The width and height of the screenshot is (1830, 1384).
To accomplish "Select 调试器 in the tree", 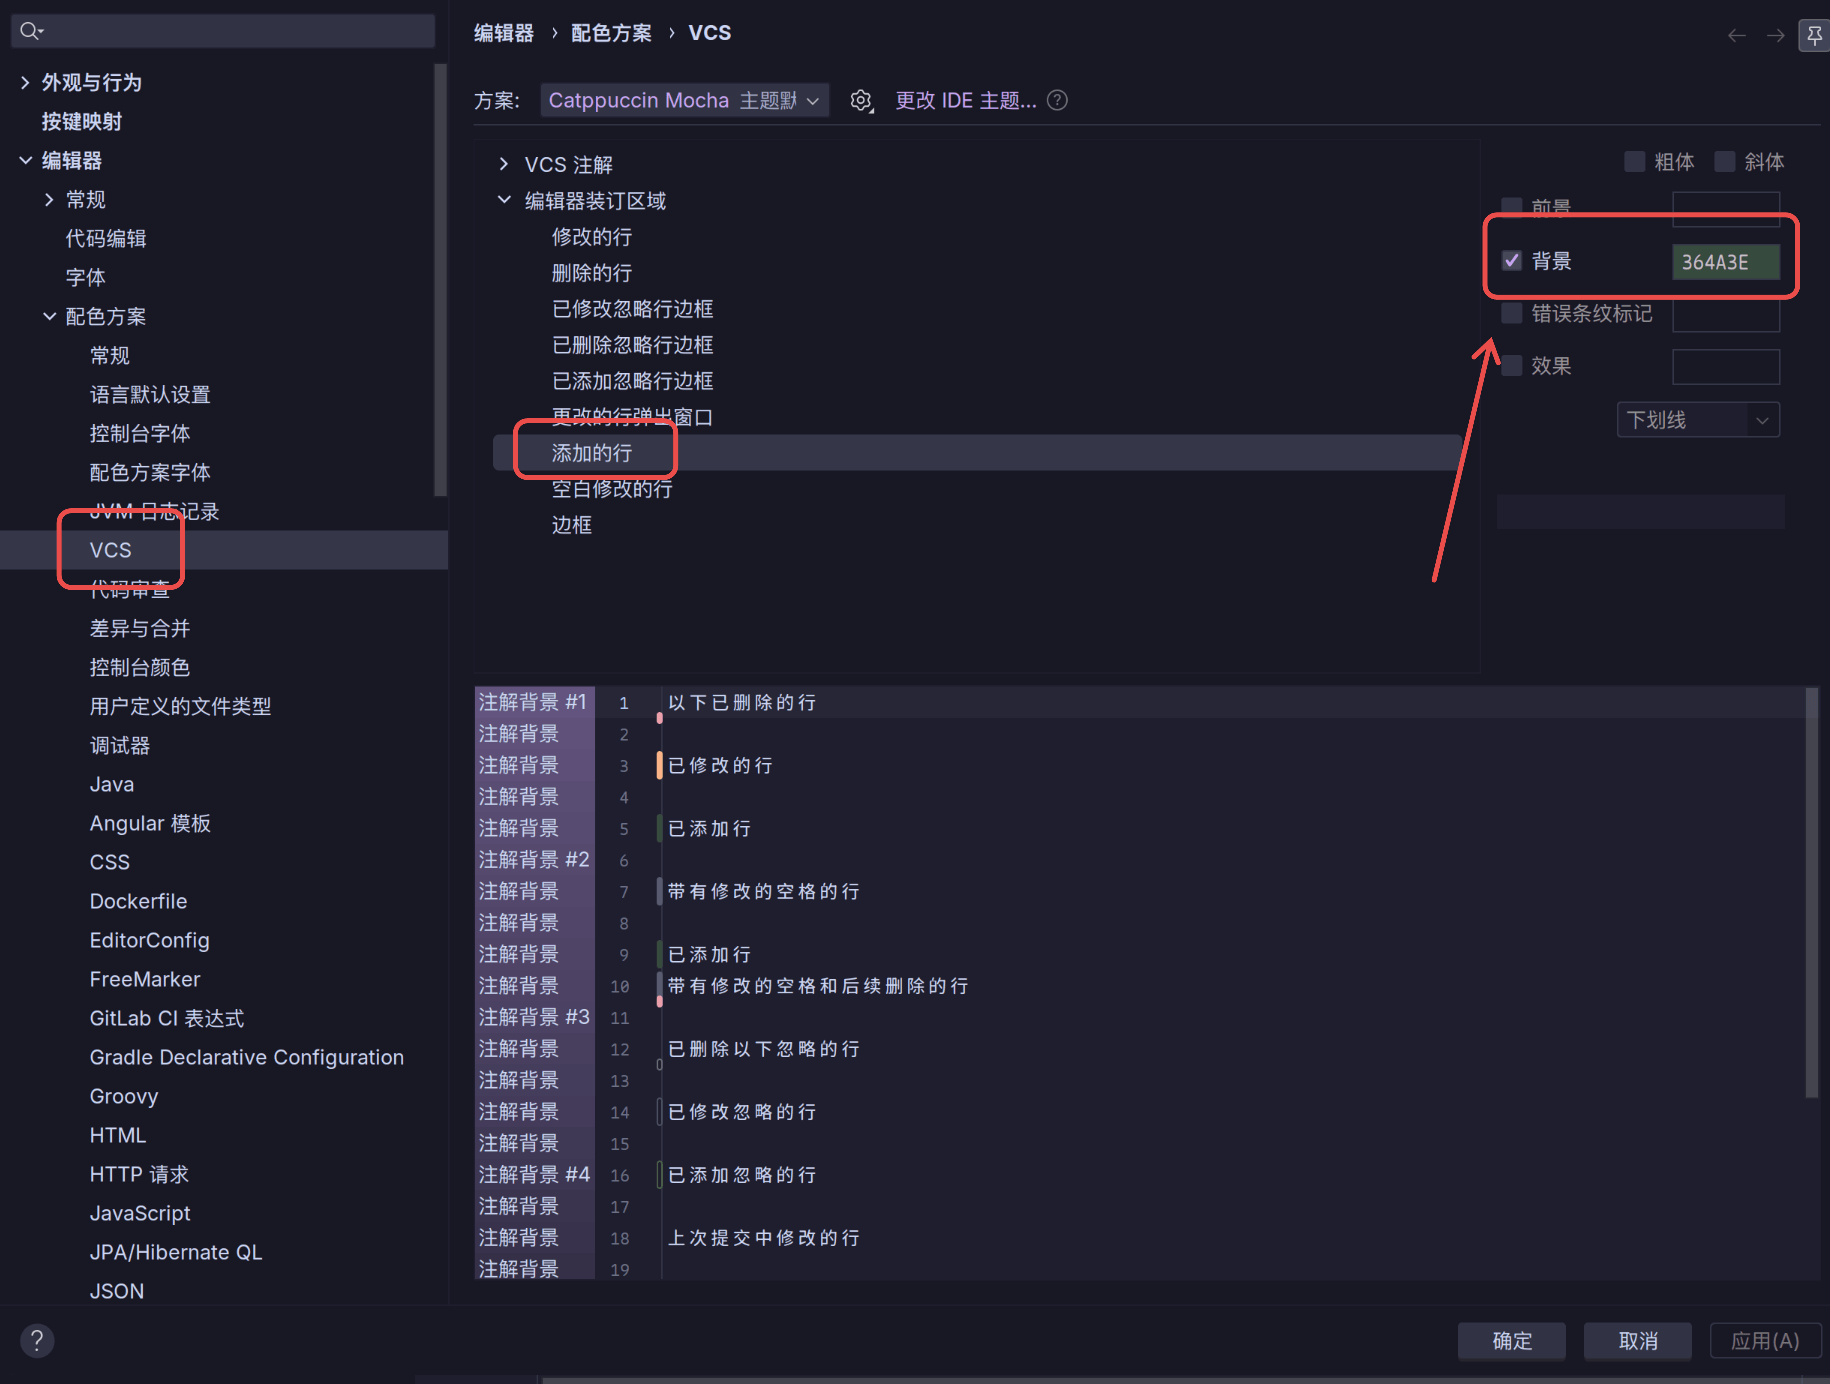I will point(120,745).
